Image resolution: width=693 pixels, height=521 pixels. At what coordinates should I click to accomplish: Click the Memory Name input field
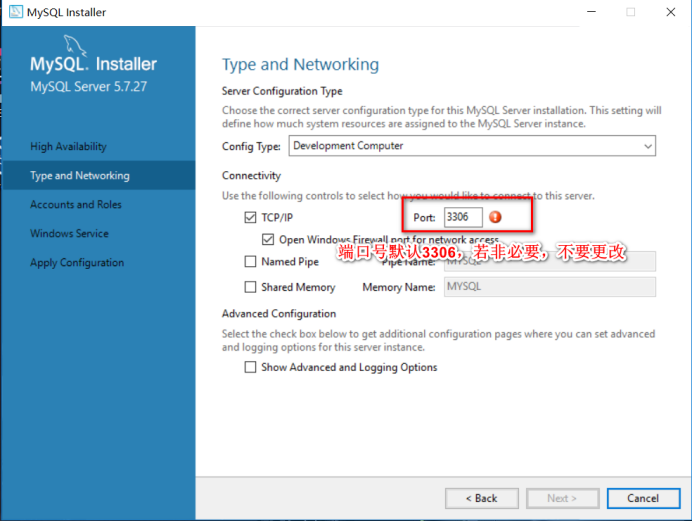point(550,287)
